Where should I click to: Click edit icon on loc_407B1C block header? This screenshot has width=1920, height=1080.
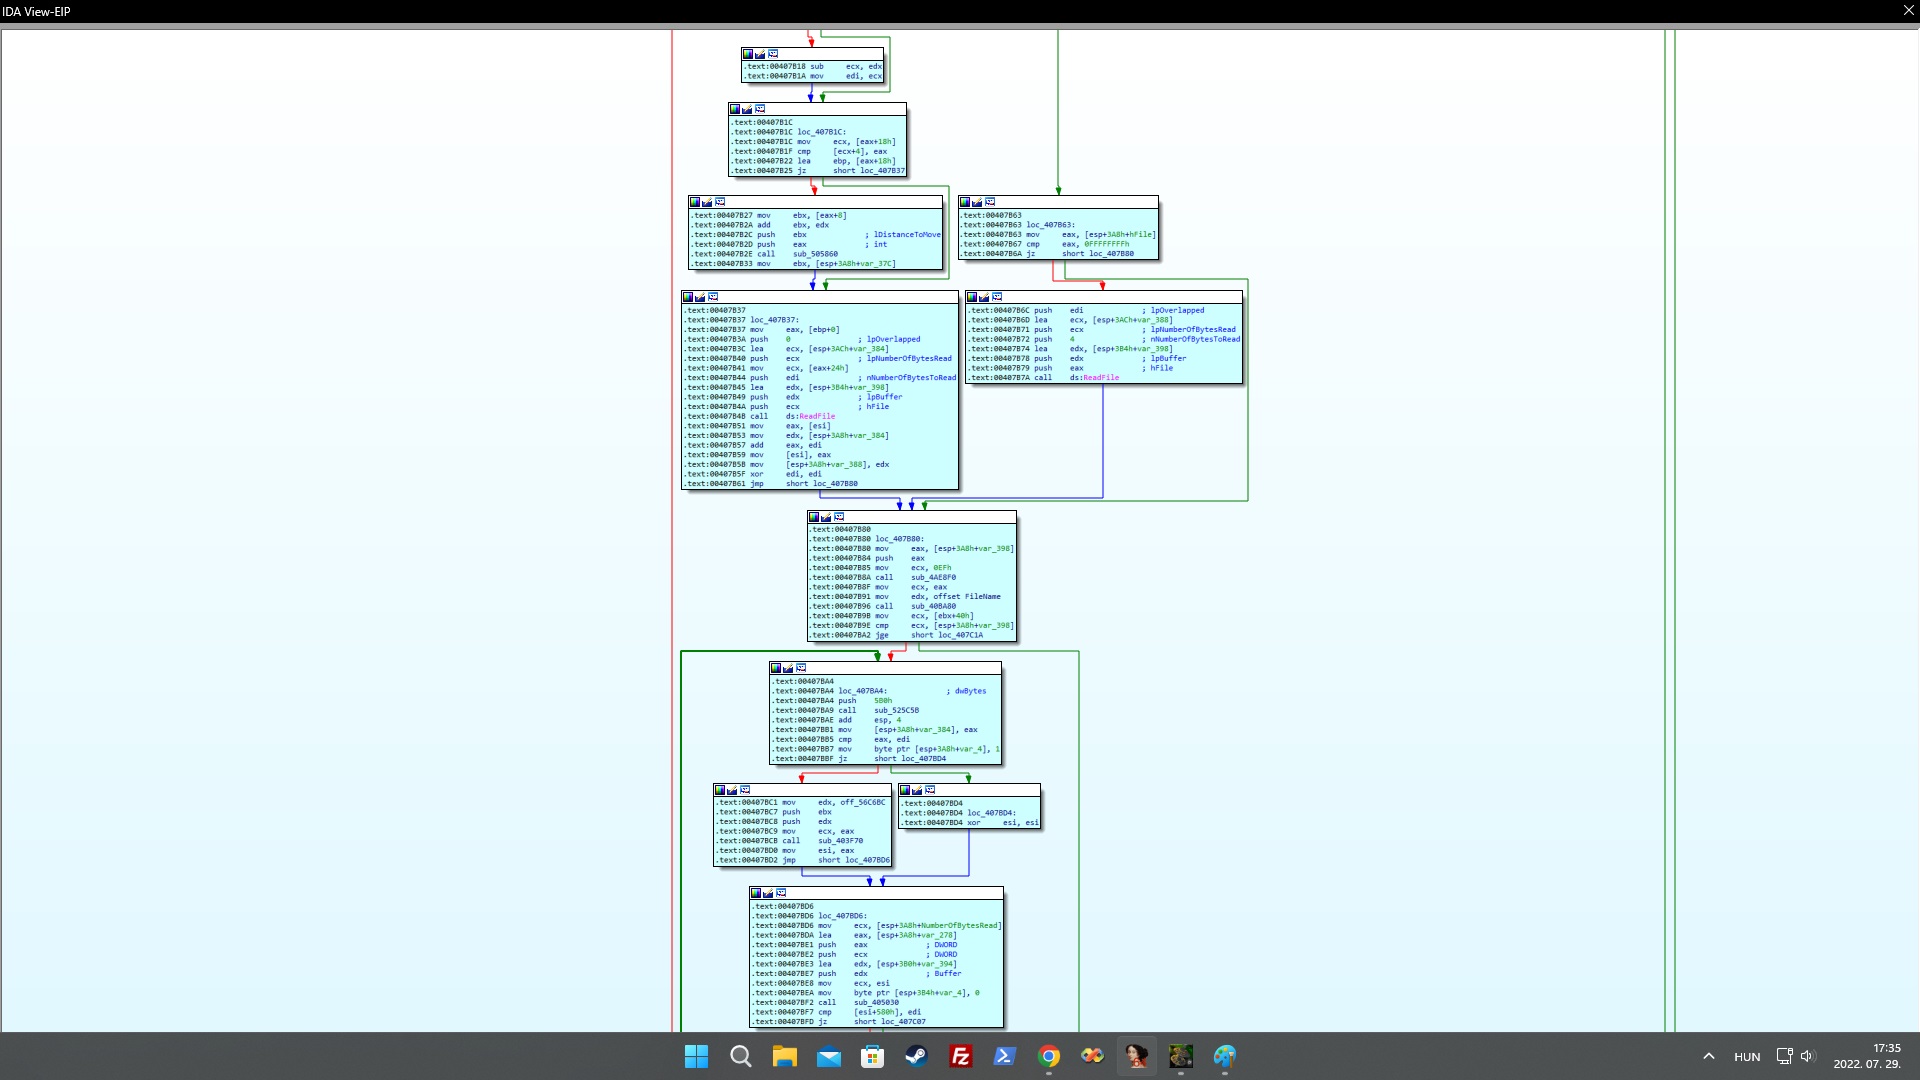click(747, 109)
